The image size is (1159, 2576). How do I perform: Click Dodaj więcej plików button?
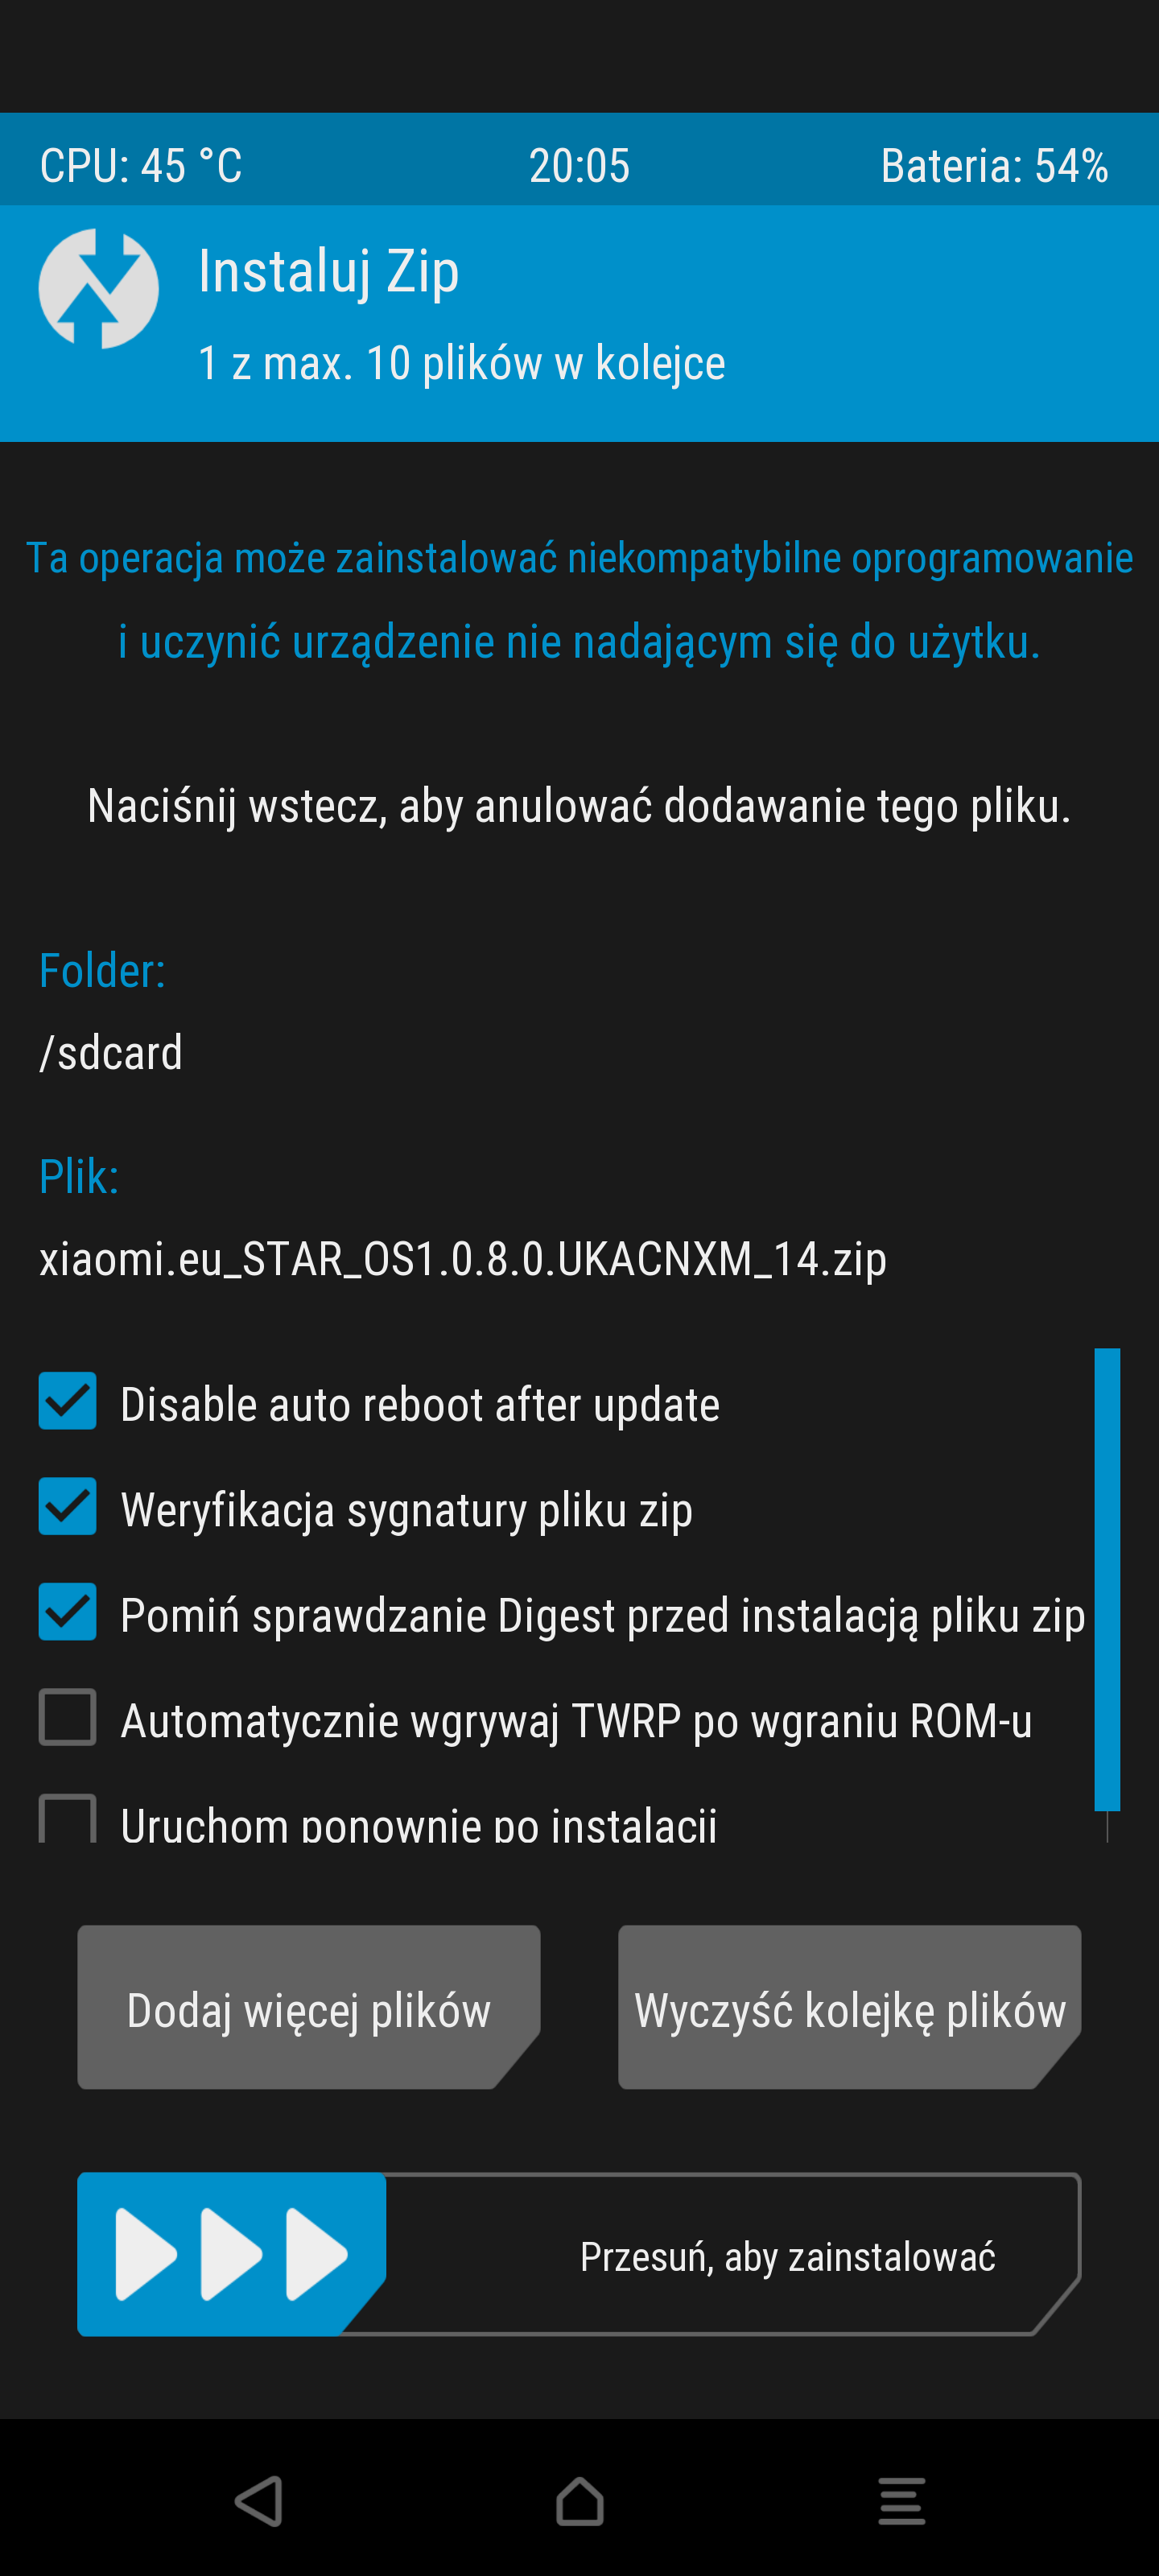point(309,2007)
